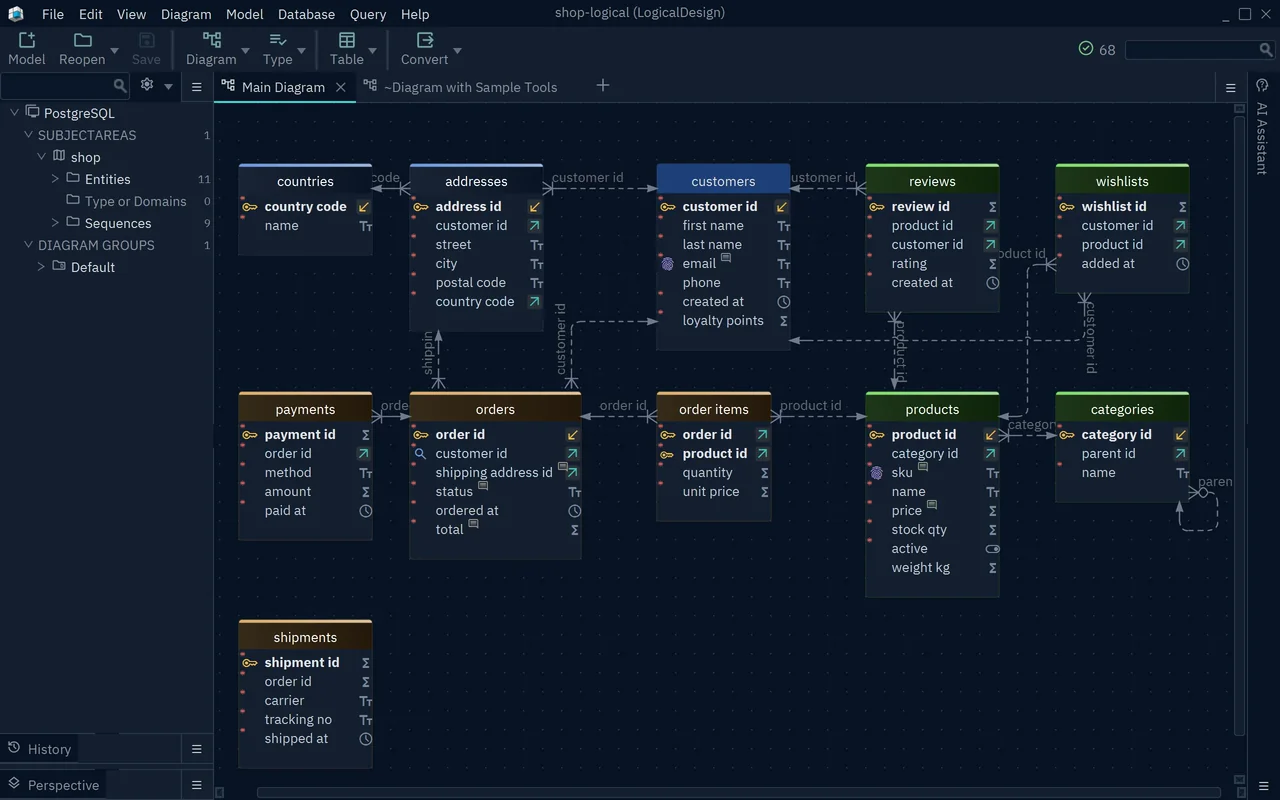
Task: Click the horizontal scrollbar under the diagram
Action: [740, 793]
